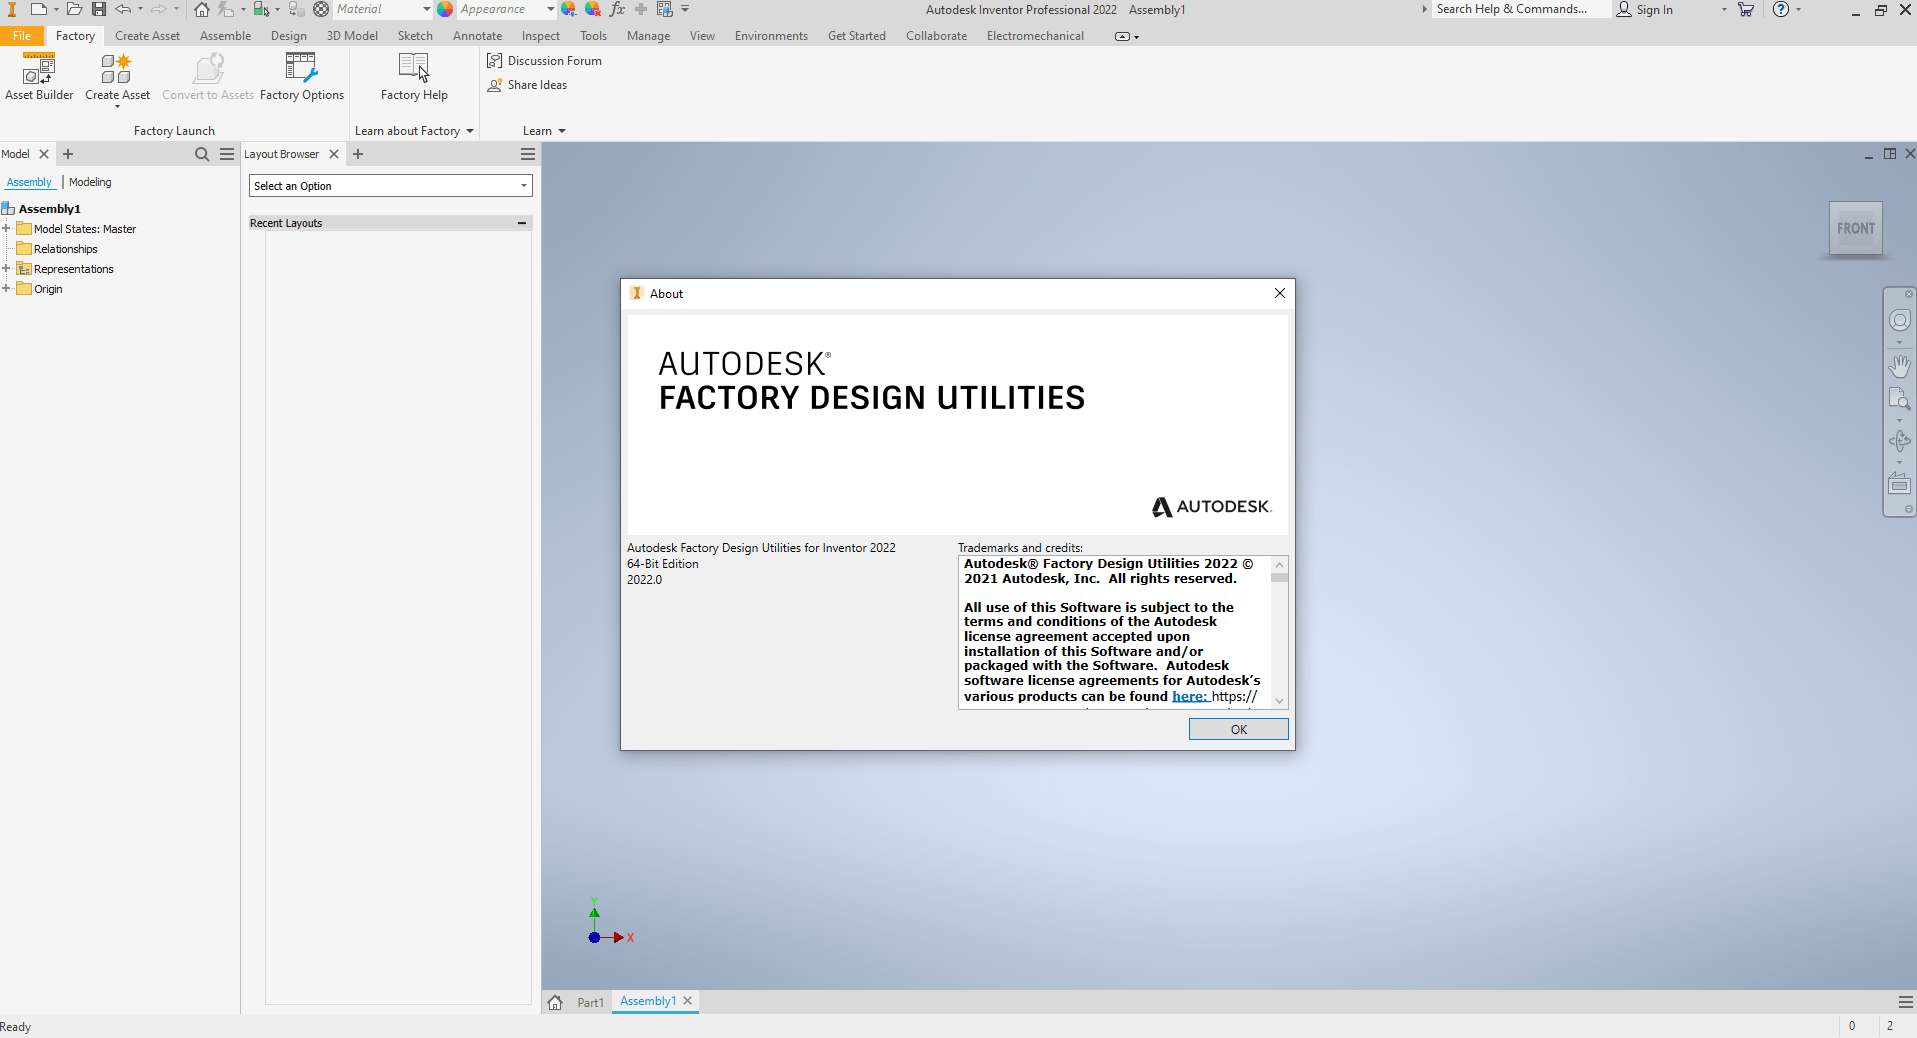Open the Model browser hamburger menu
The width and height of the screenshot is (1917, 1038).
click(x=227, y=154)
